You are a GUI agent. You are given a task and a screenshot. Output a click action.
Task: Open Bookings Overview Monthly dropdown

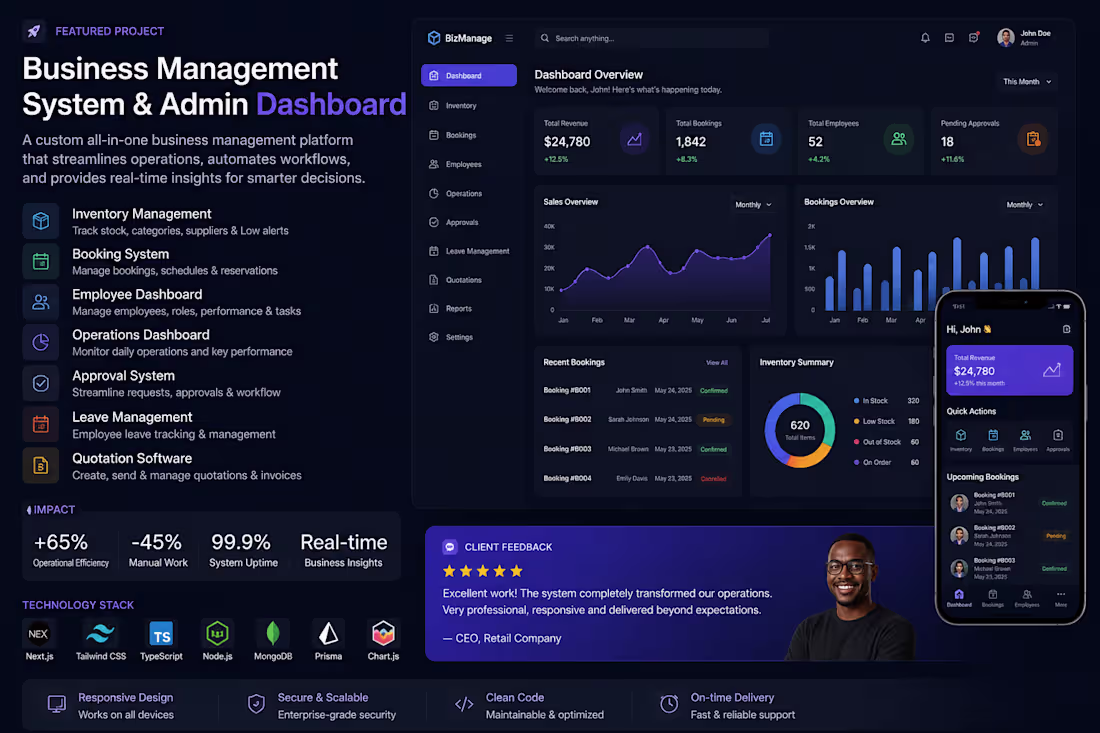click(1024, 205)
